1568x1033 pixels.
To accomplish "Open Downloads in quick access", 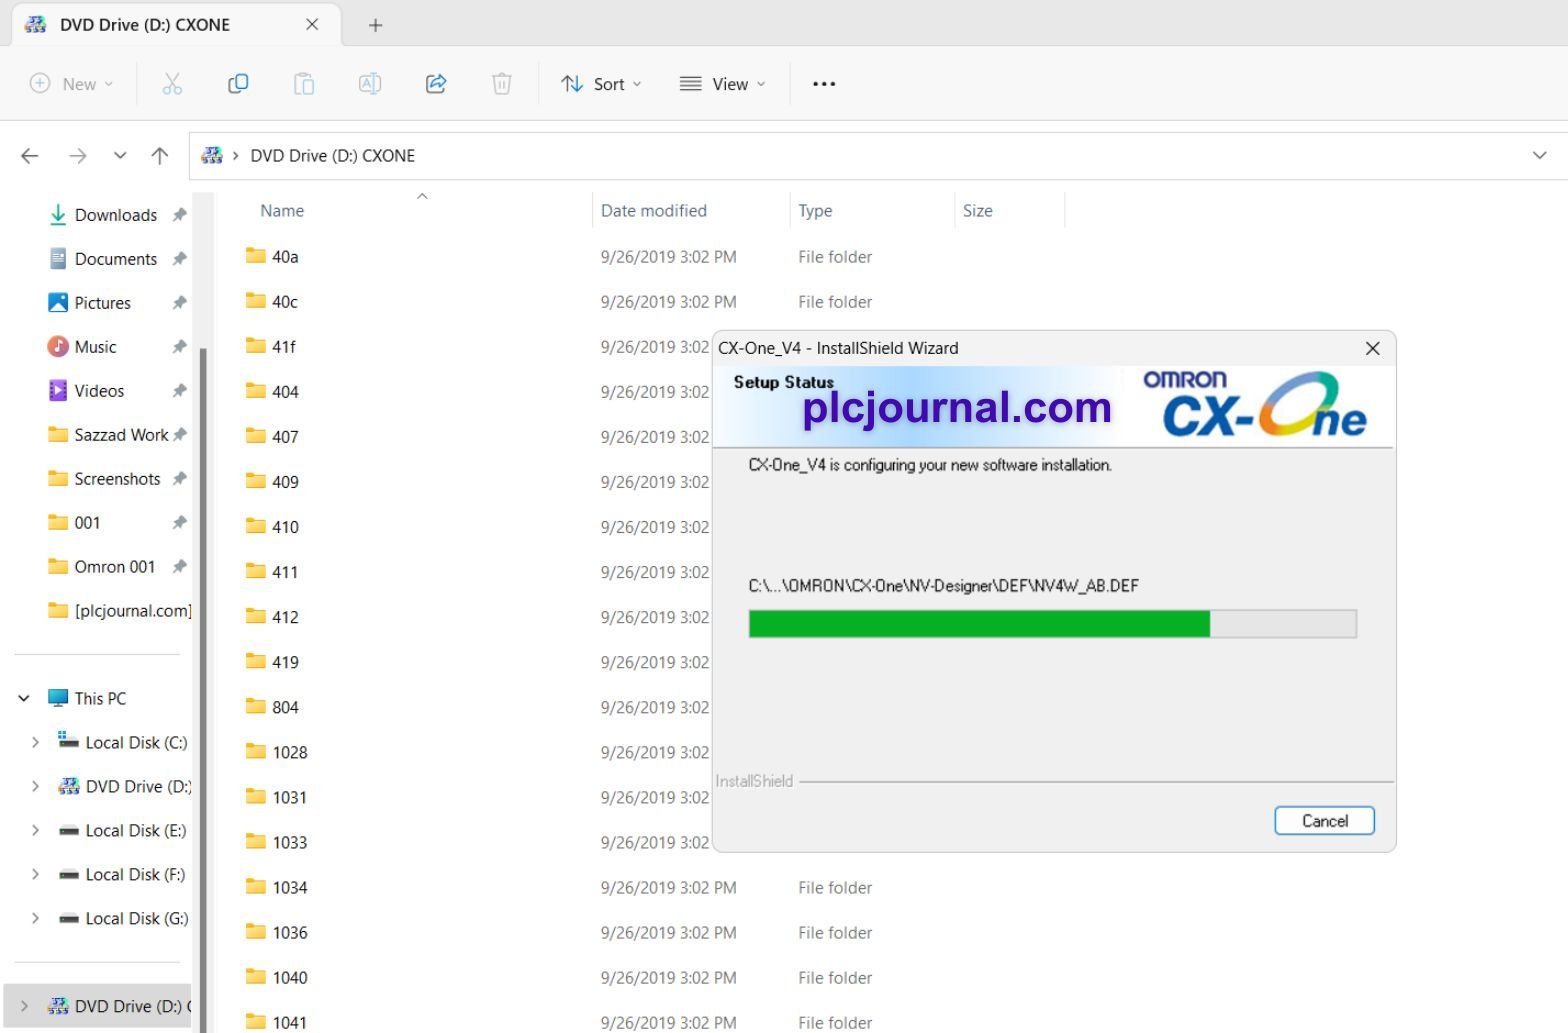I will click(116, 215).
